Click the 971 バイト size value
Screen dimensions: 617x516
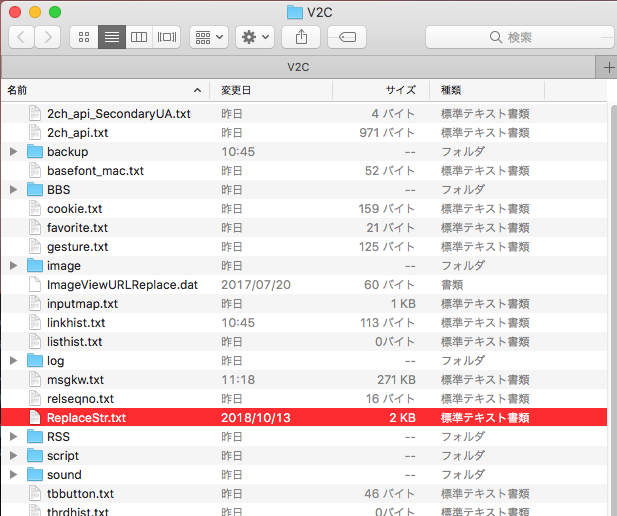pos(387,133)
